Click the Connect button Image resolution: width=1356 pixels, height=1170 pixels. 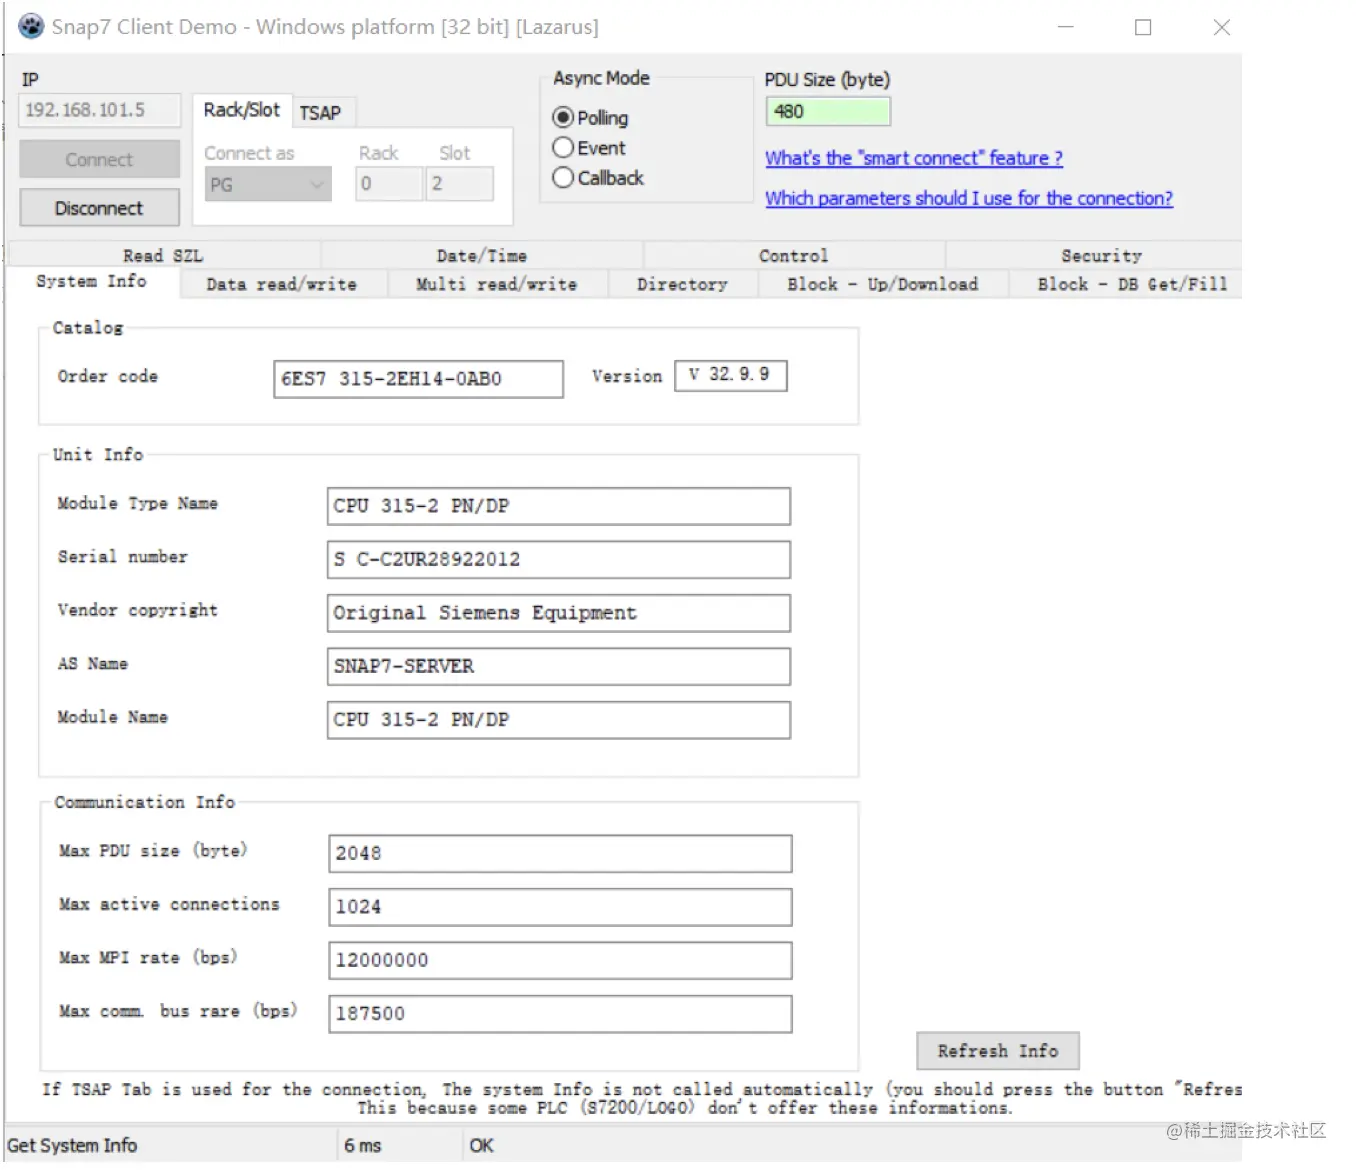[99, 160]
